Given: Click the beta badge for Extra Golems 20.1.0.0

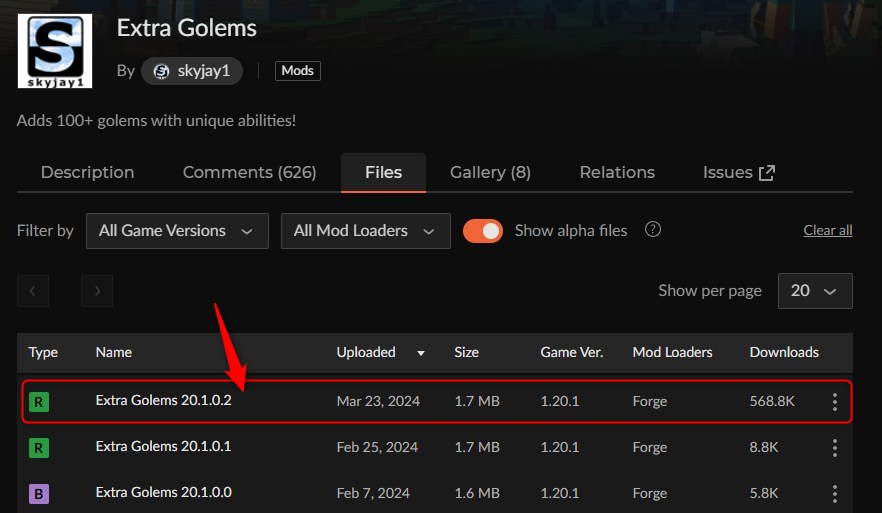Looking at the screenshot, I should pyautogui.click(x=39, y=494).
